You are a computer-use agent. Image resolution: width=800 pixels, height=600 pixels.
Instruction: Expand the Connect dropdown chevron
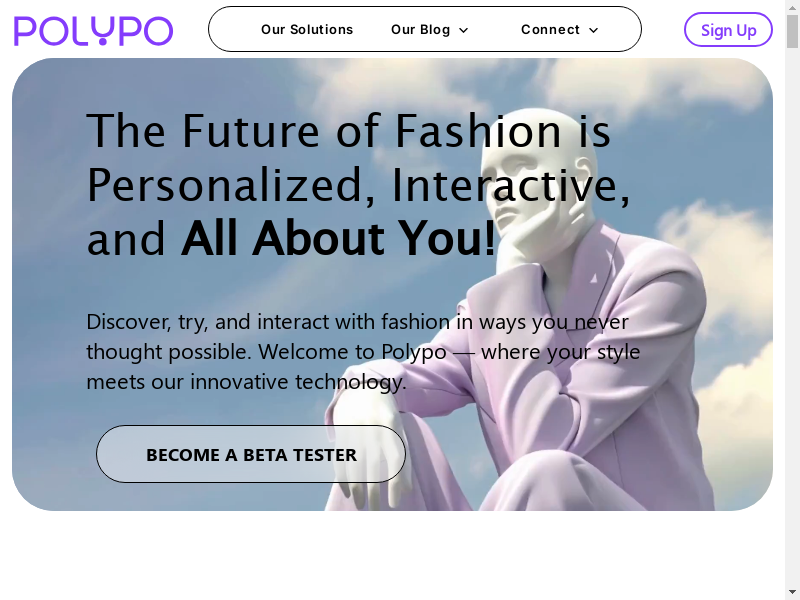pyautogui.click(x=594, y=31)
